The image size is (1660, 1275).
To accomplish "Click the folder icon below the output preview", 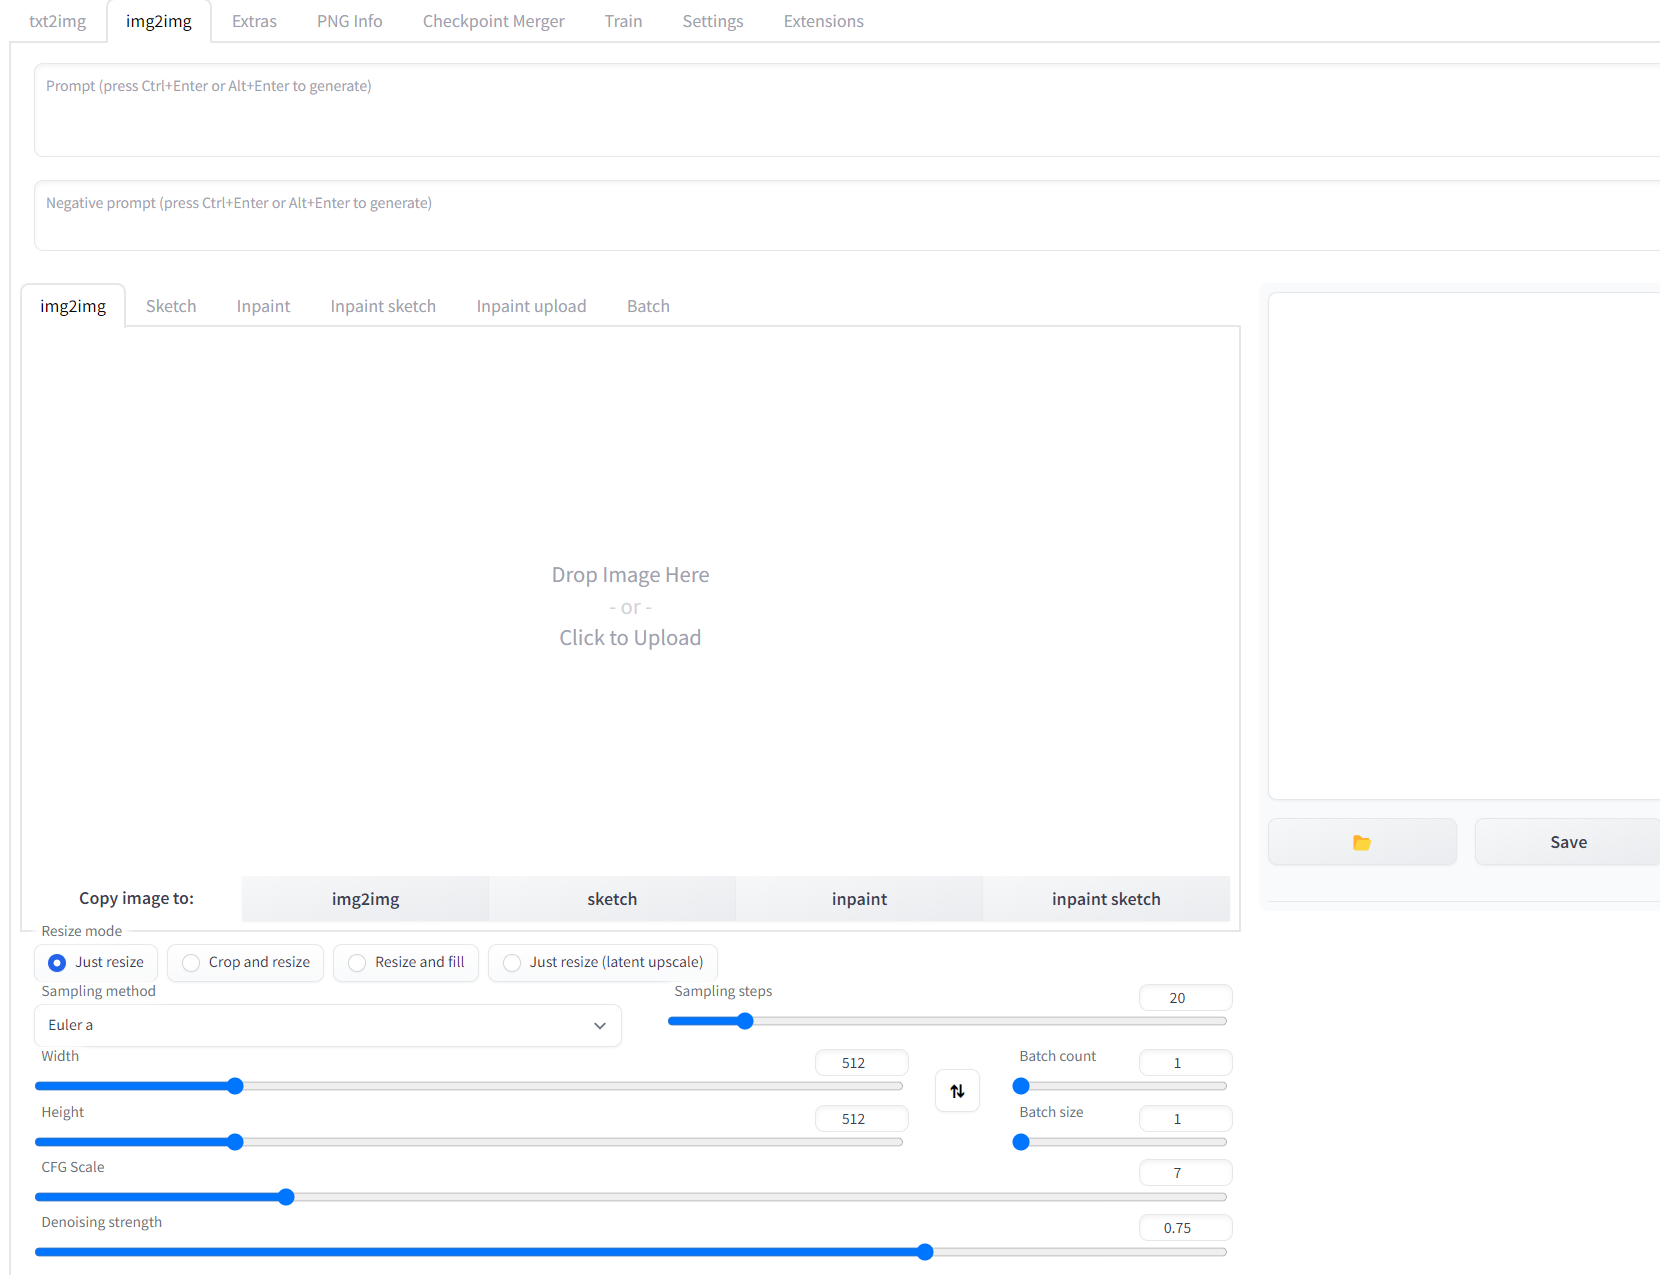I will 1362,841.
